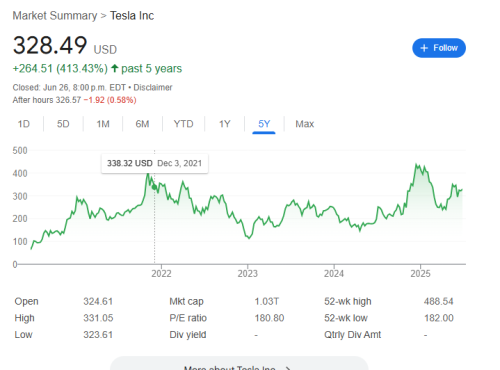Select the active 5Y range tab
Image resolution: width=500 pixels, height=370 pixels.
[264, 124]
